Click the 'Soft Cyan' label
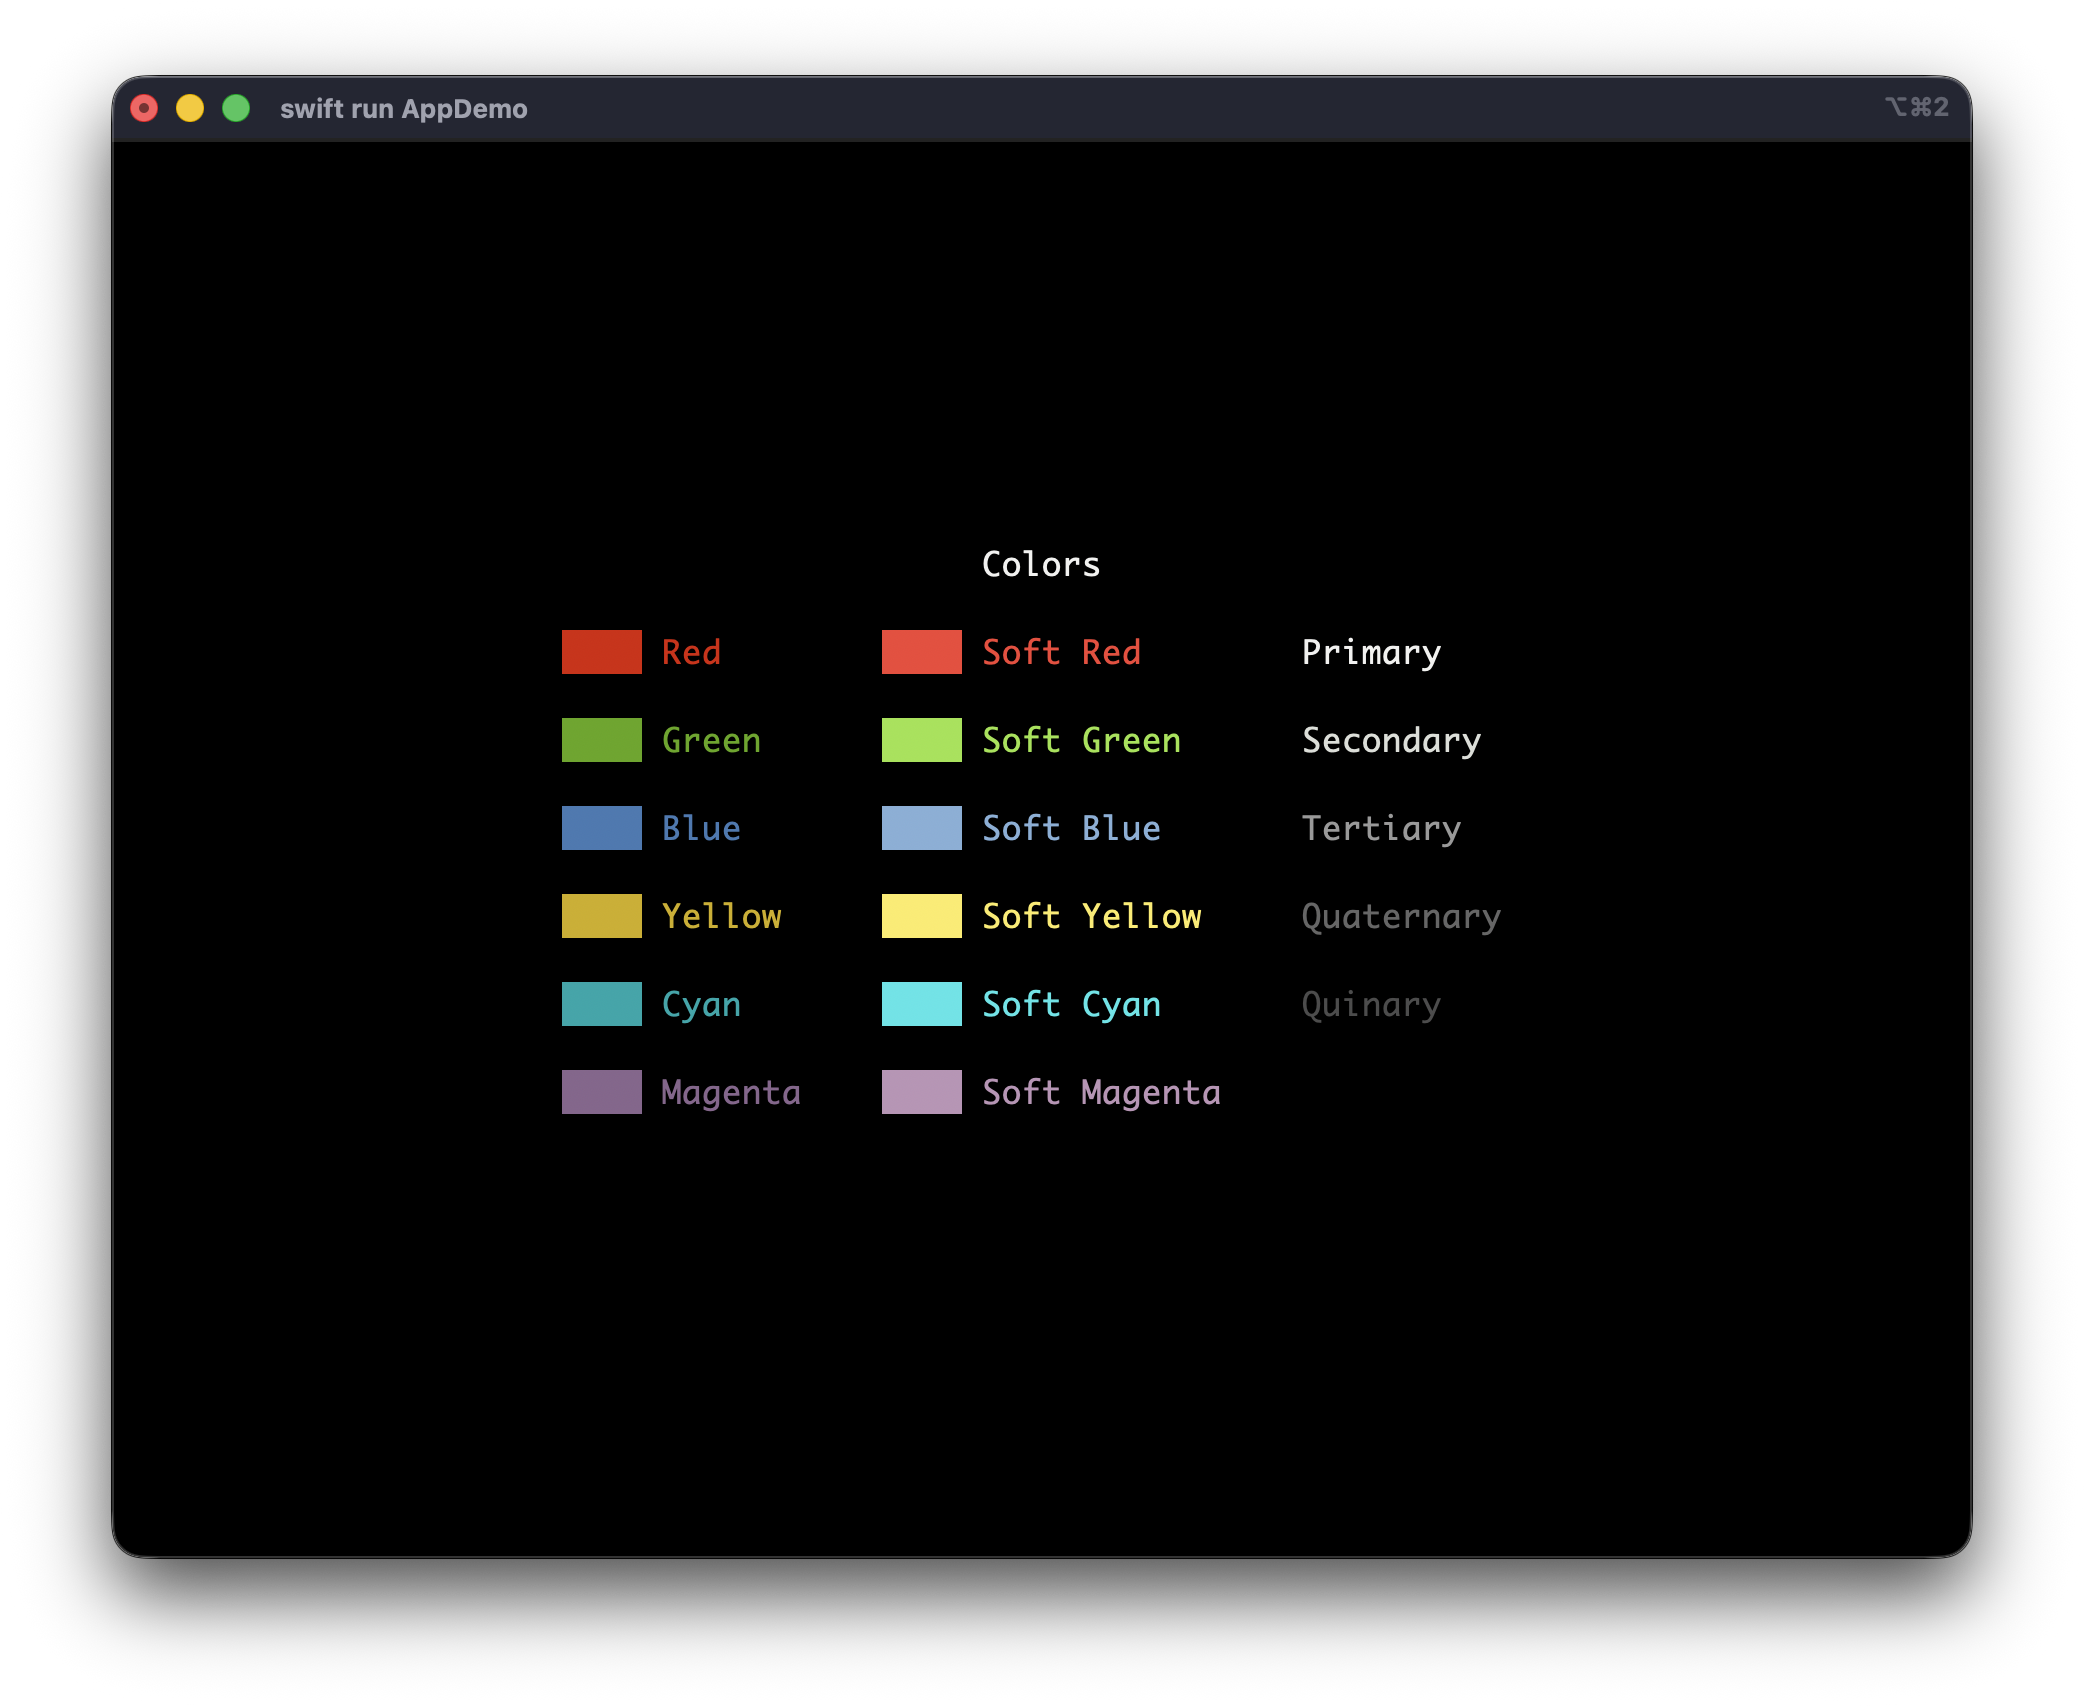Viewport: 2084px width, 1706px height. tap(1071, 1005)
